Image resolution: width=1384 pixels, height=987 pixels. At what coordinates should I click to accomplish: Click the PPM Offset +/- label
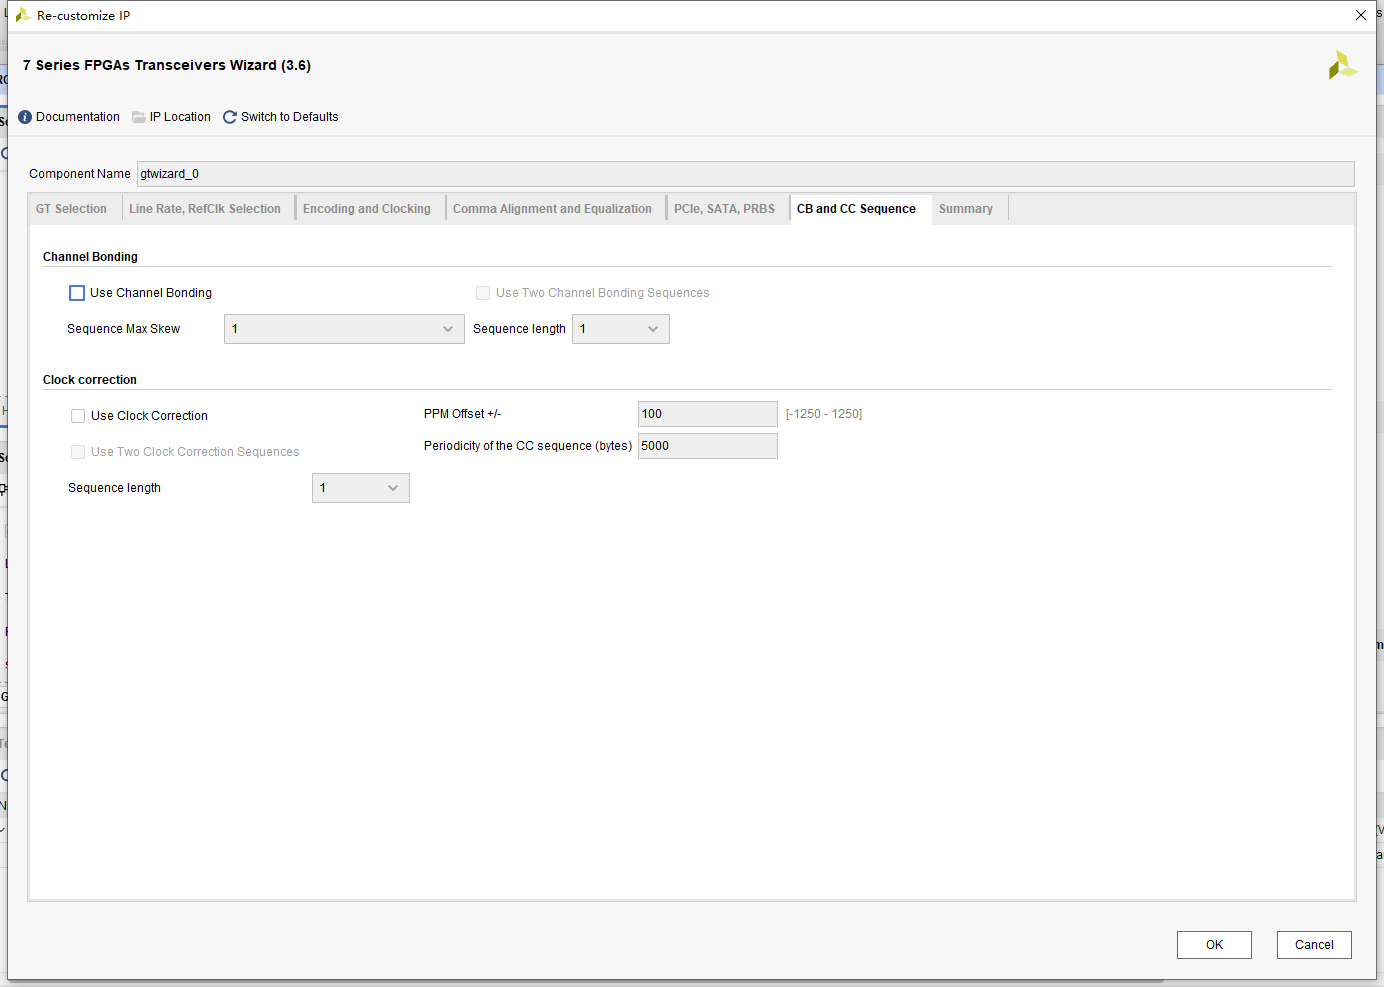(462, 414)
